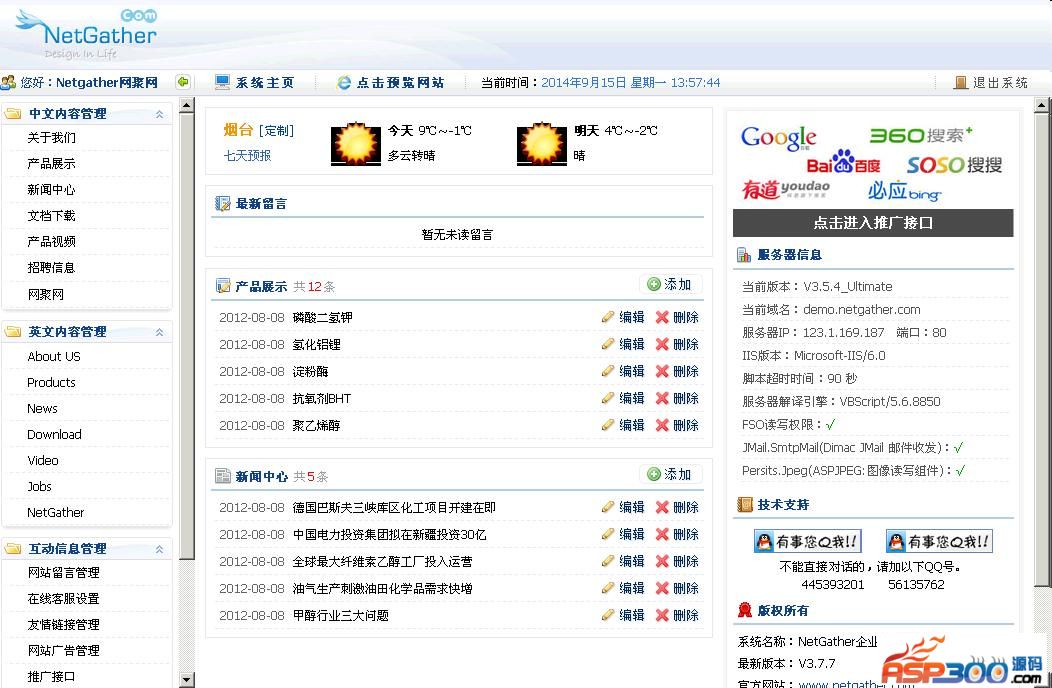Open 友情链接管理 sidebar item

(64, 625)
